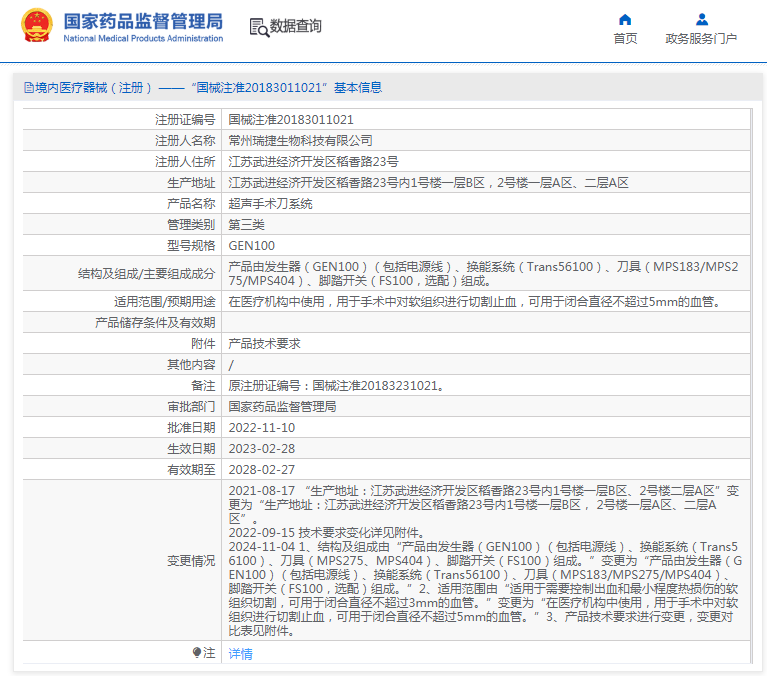The height and width of the screenshot is (676, 767).
Task: Click the 有效期至 row label
Action: (191, 470)
